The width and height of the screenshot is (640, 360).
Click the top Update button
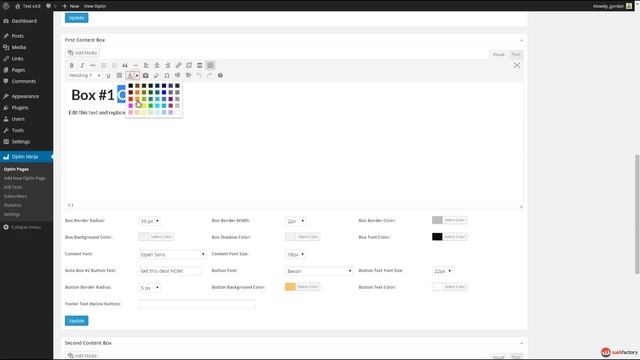76,18
